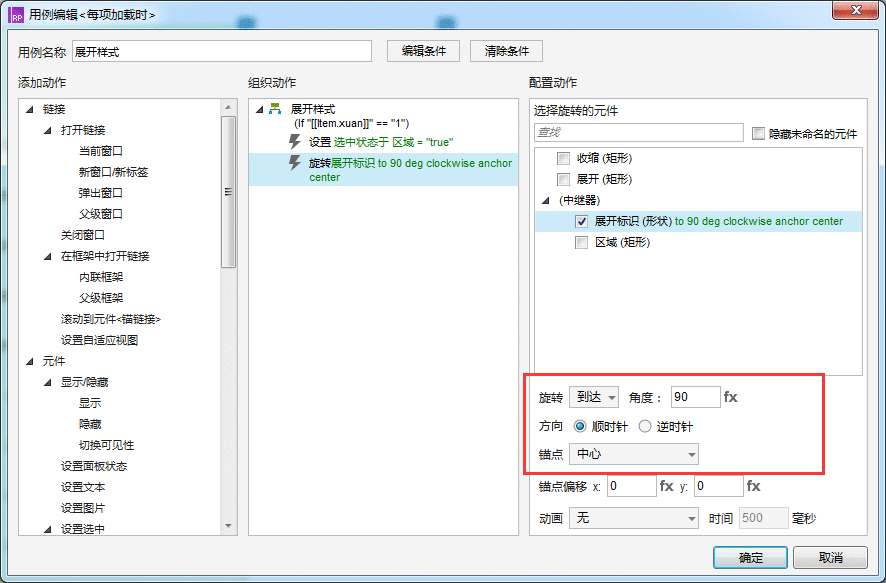Open the 动画 无 dropdown

tap(634, 518)
